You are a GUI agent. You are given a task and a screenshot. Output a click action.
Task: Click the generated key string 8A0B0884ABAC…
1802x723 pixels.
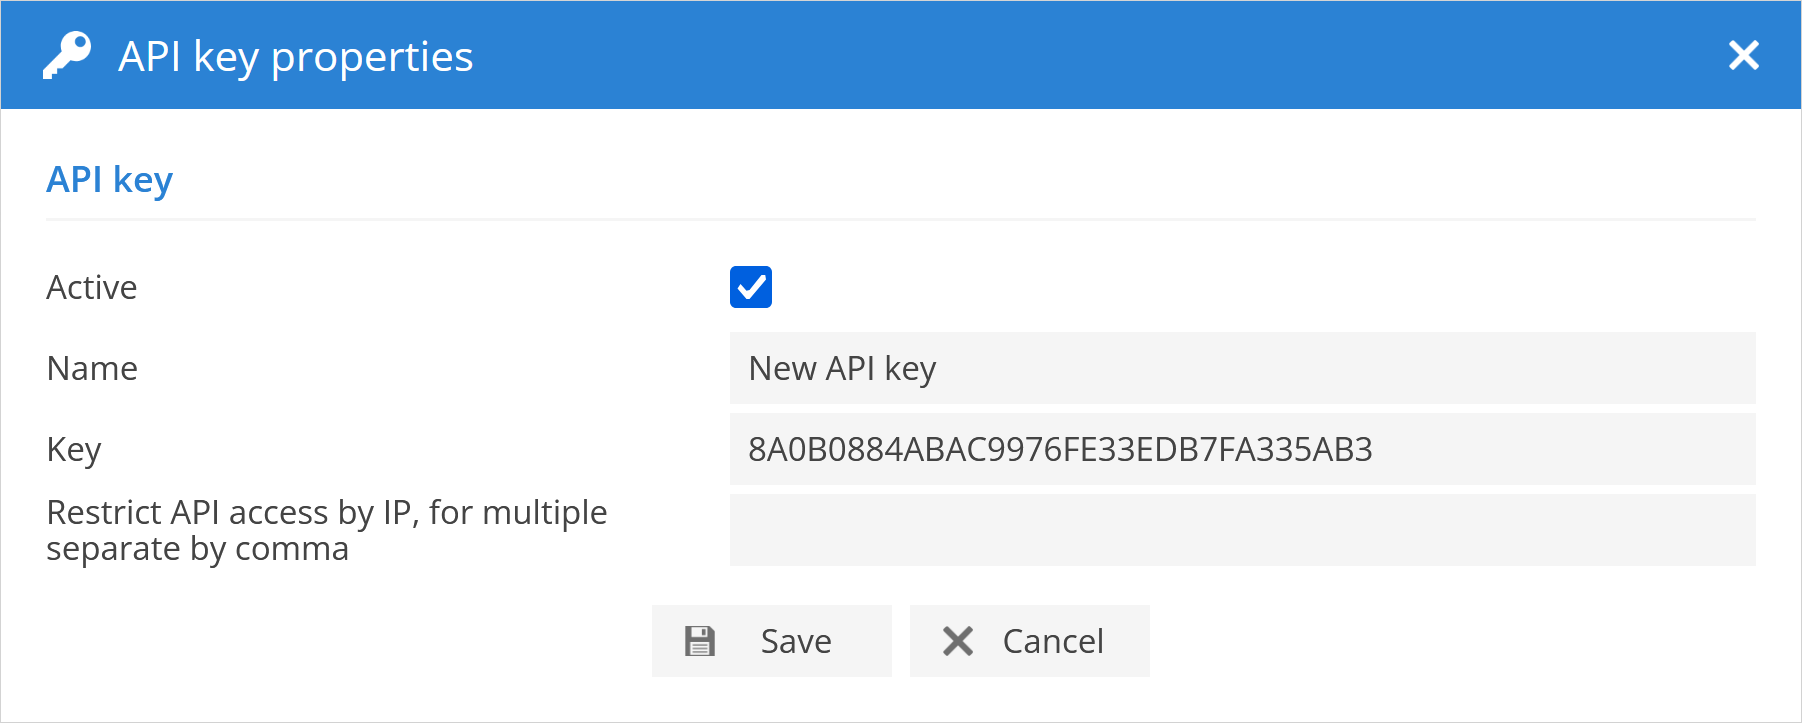click(1060, 450)
